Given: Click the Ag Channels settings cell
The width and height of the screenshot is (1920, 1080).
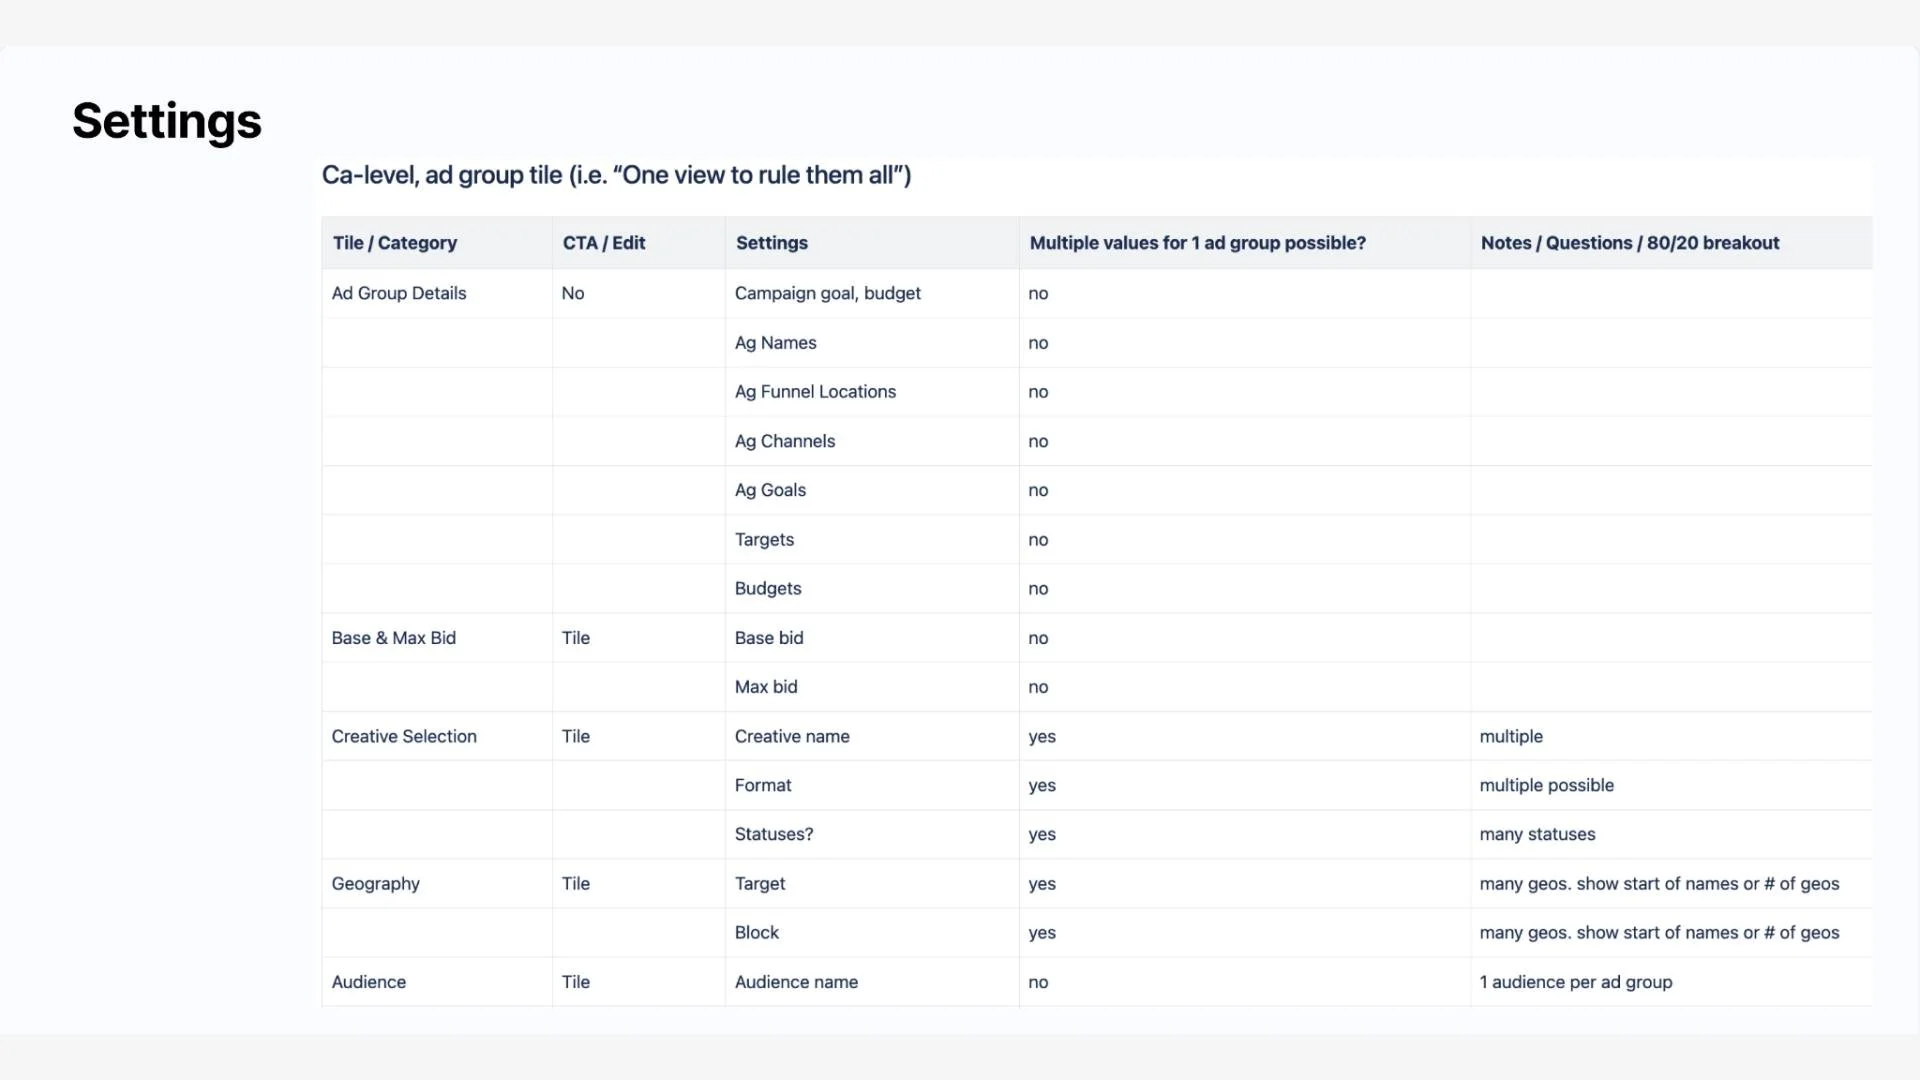Looking at the screenshot, I should coord(785,441).
